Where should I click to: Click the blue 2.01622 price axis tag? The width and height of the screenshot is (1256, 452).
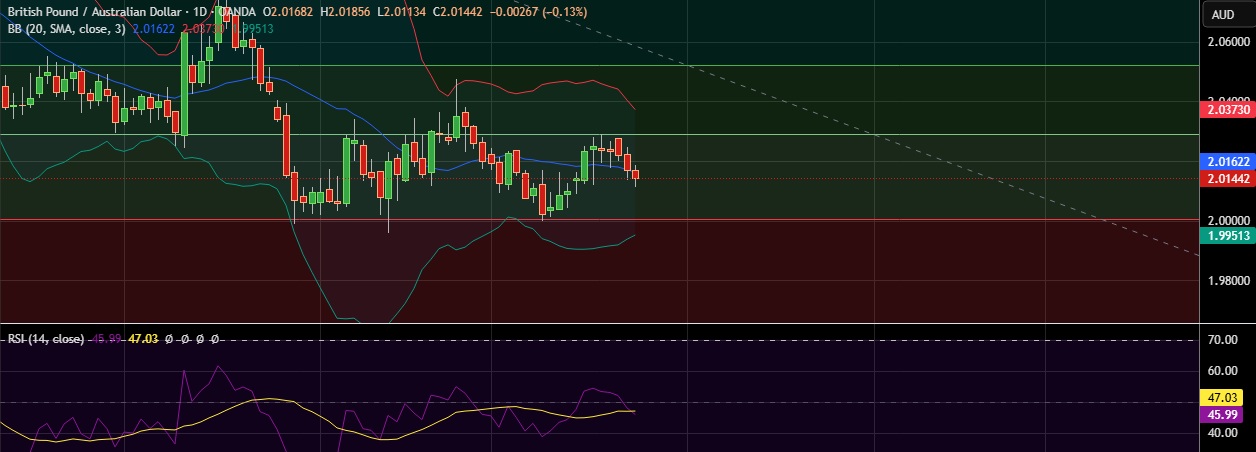[1226, 161]
